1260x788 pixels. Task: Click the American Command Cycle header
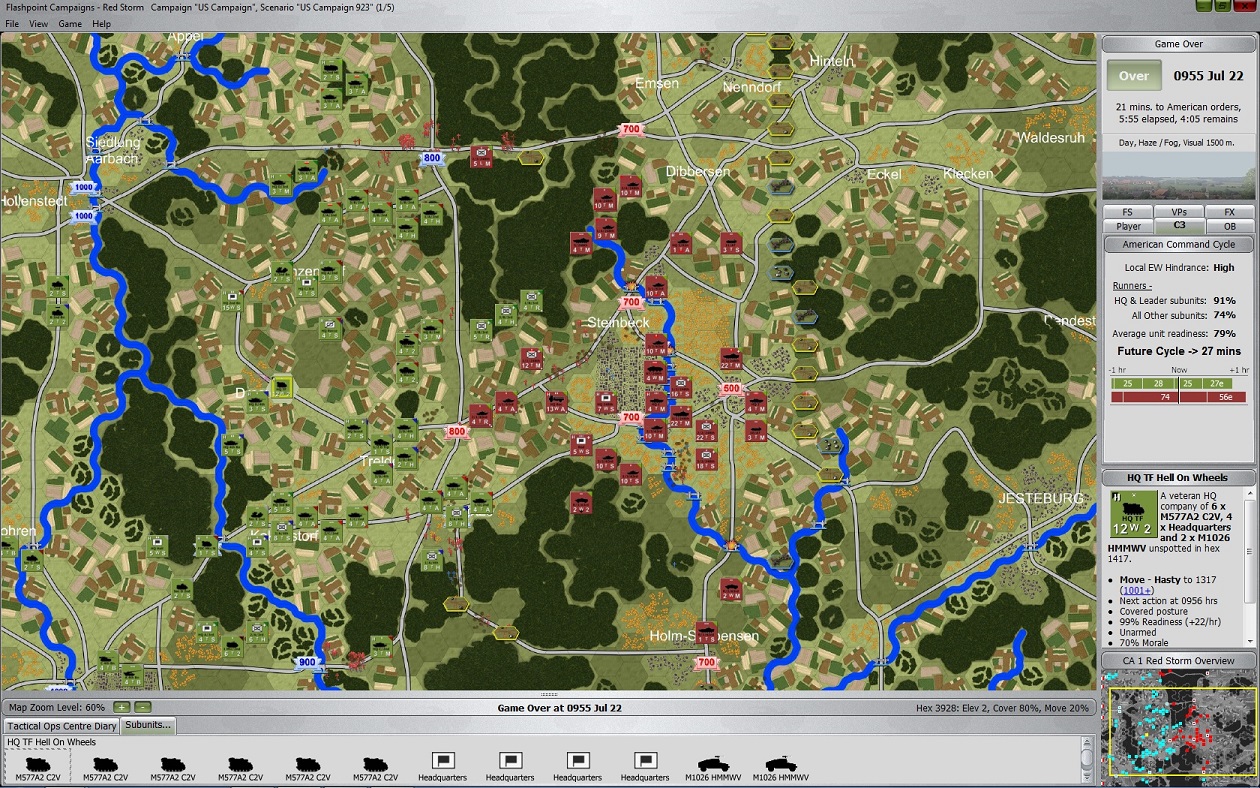tap(1179, 244)
